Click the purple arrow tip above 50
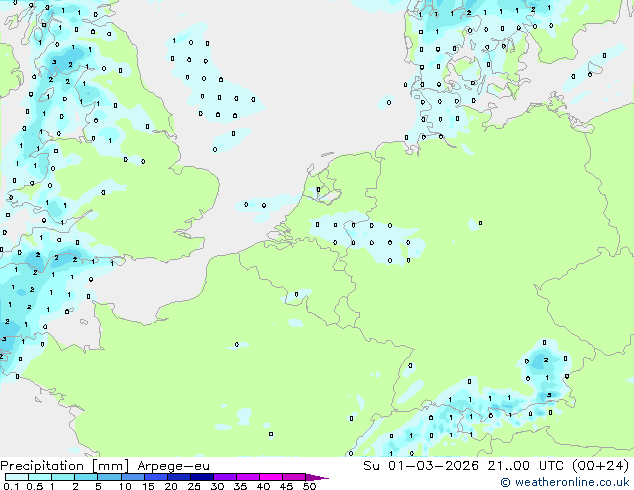 click(317, 477)
